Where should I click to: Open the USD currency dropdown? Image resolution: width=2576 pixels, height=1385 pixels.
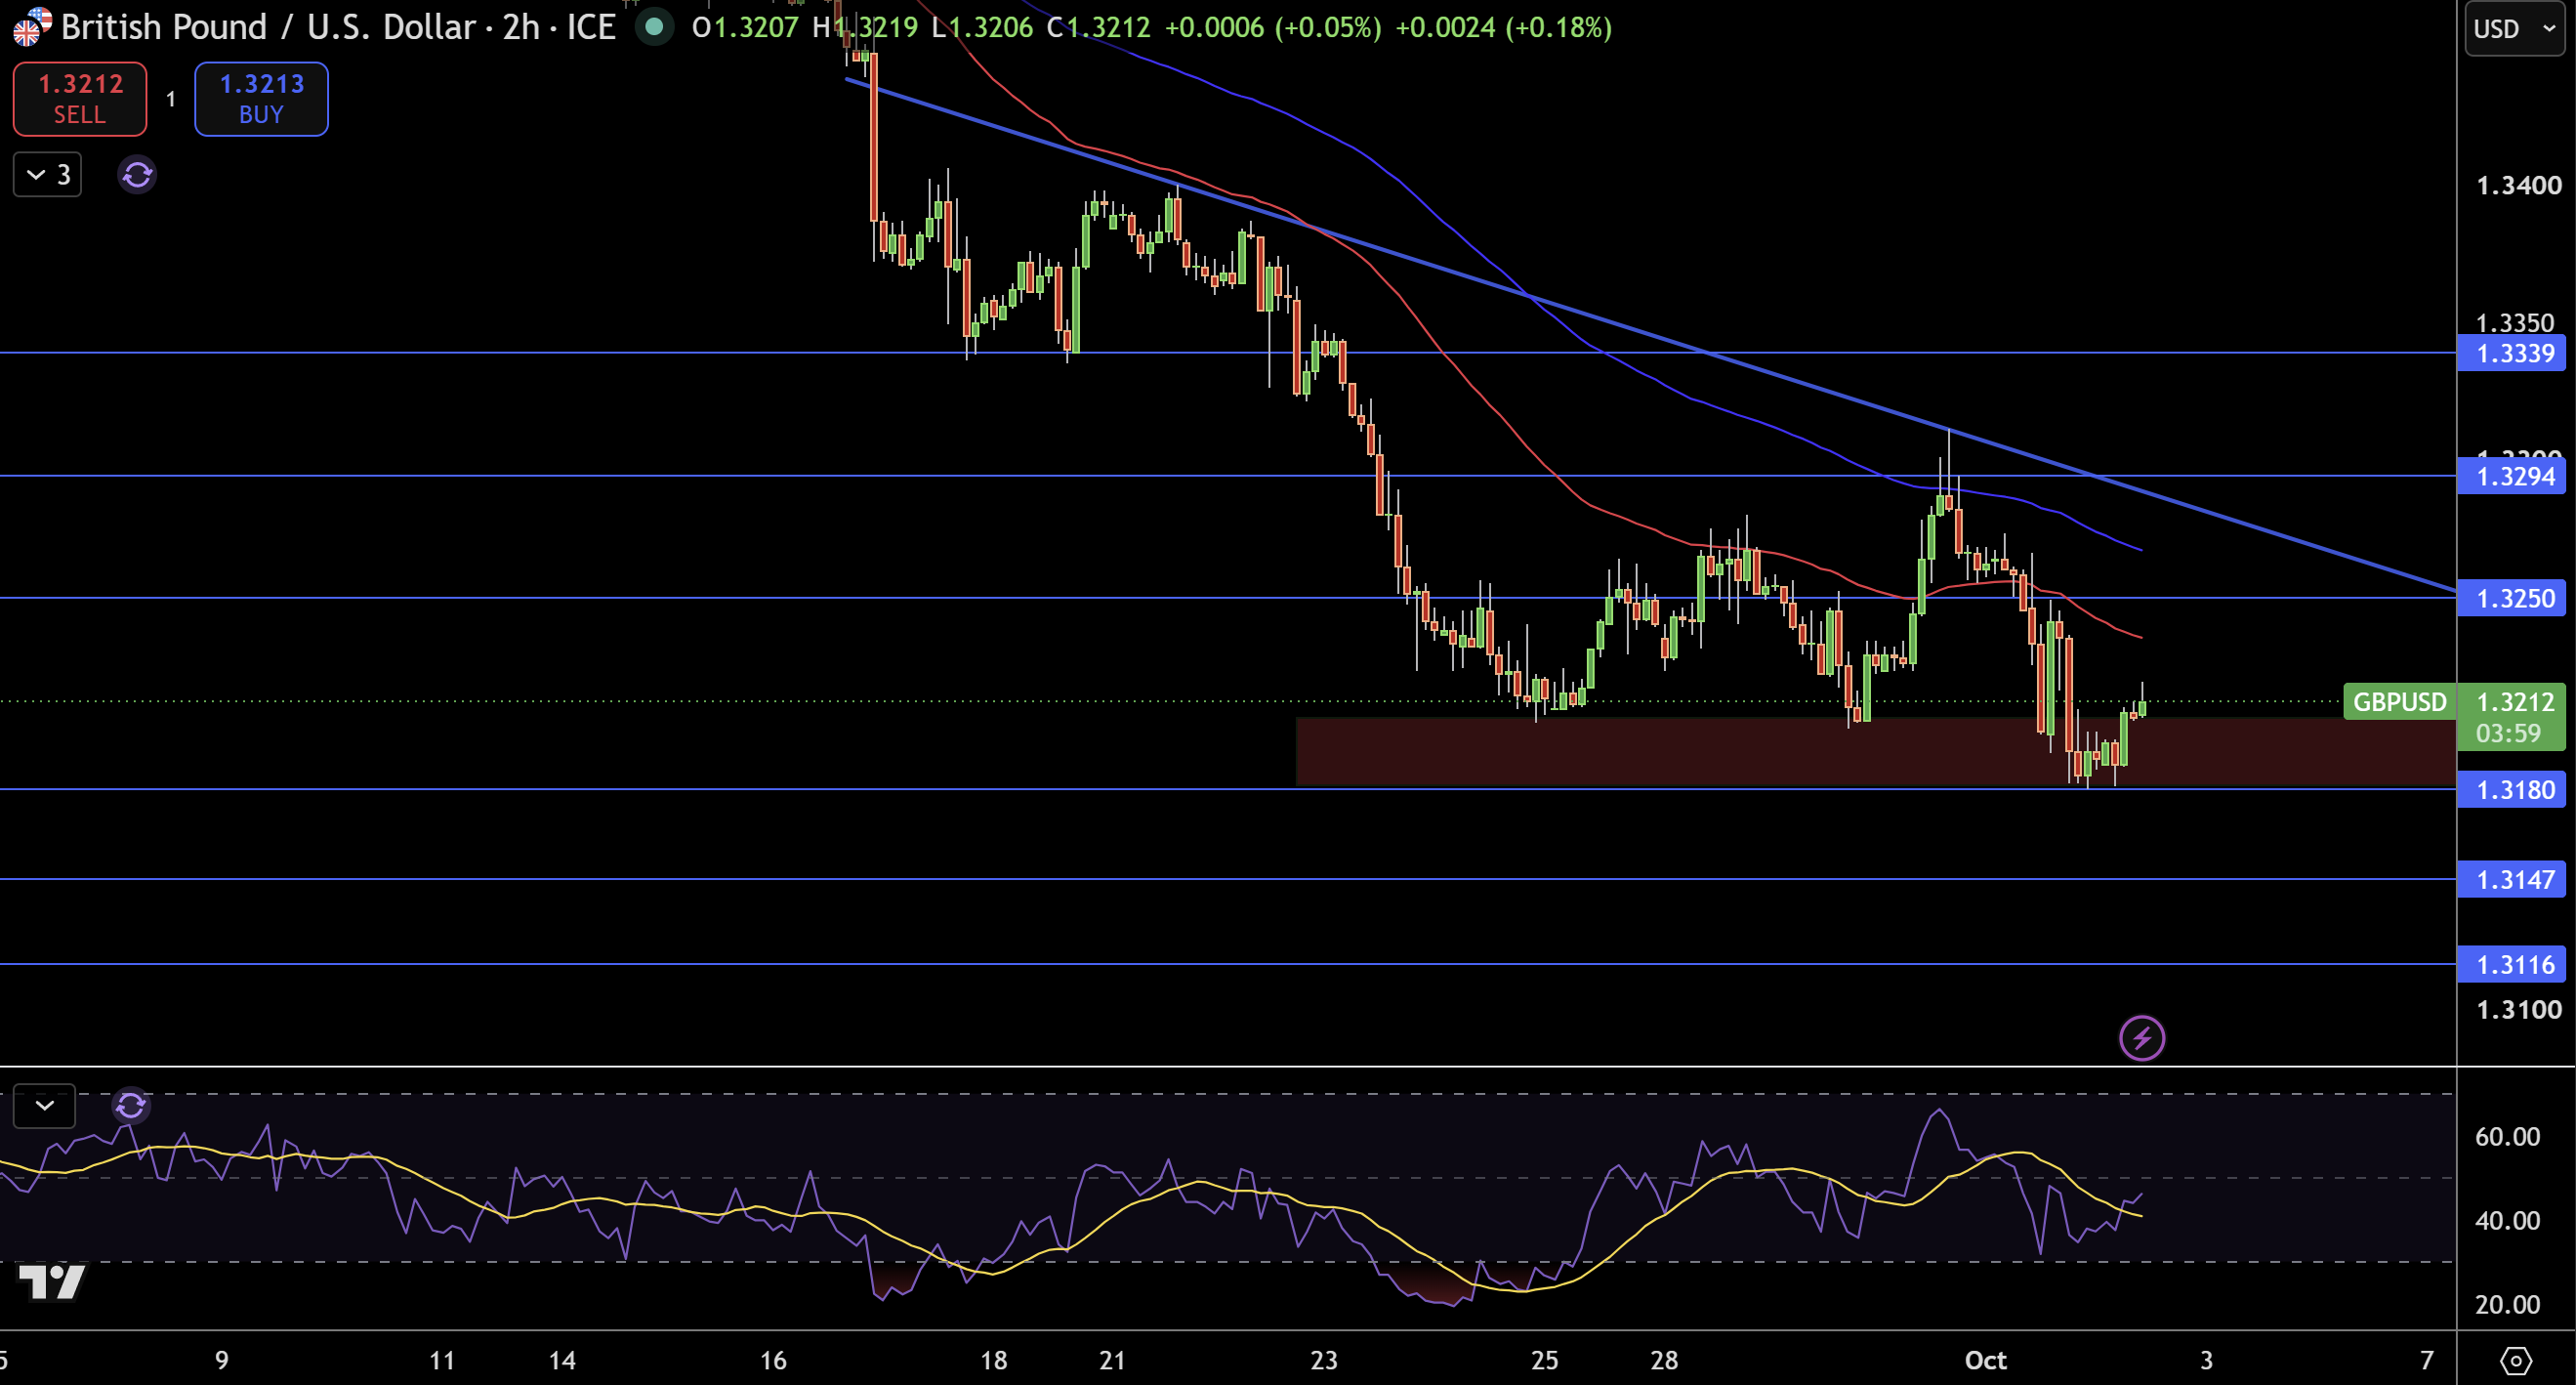[2514, 28]
